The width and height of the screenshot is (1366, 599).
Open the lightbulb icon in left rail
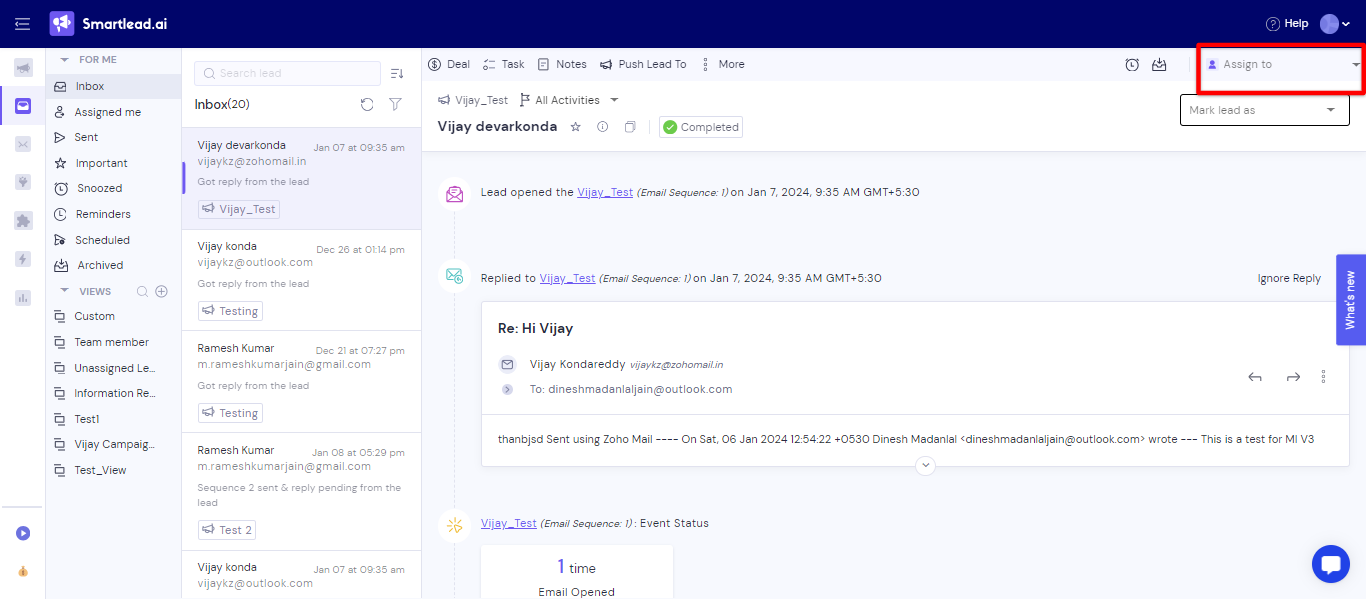[22, 182]
